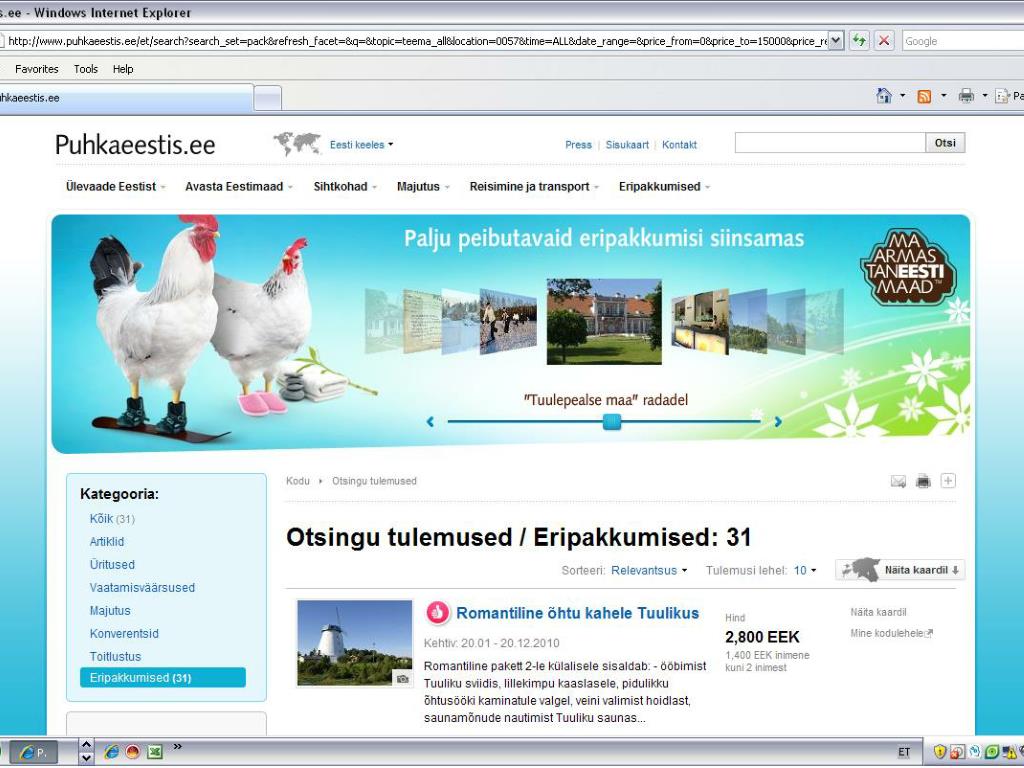This screenshot has height=768, width=1024.
Task: Click the IE toolbar printer icon
Action: point(966,96)
